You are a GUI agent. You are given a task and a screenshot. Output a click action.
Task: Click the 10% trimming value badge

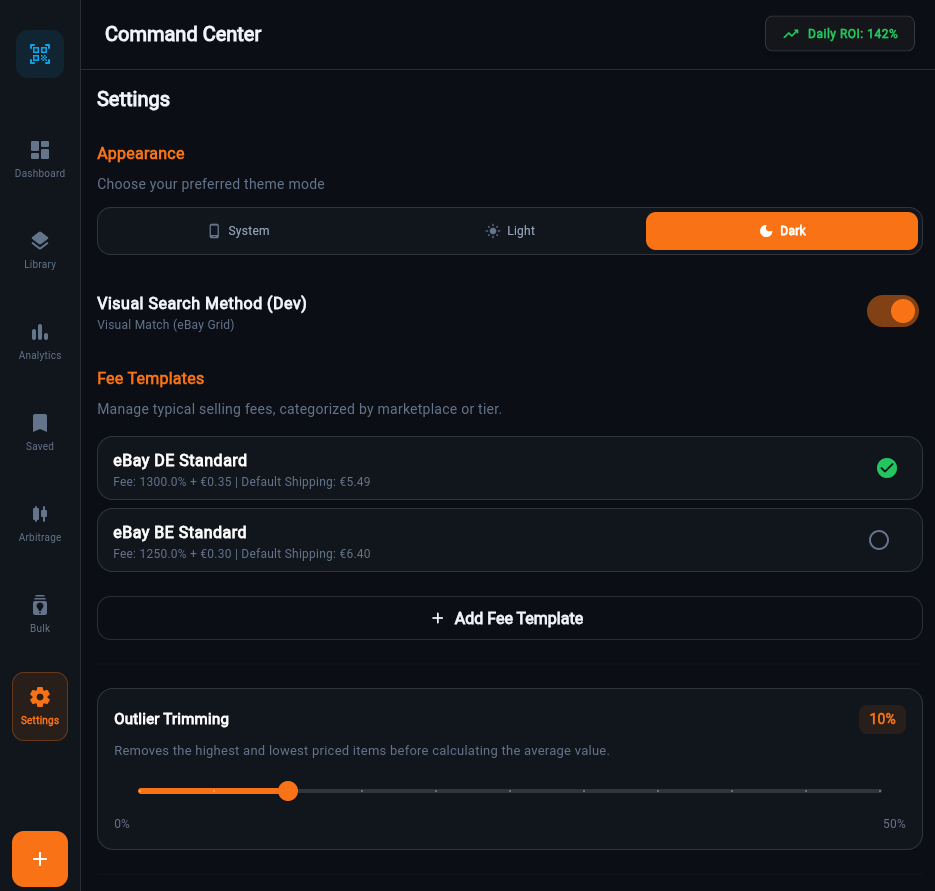pyautogui.click(x=882, y=719)
